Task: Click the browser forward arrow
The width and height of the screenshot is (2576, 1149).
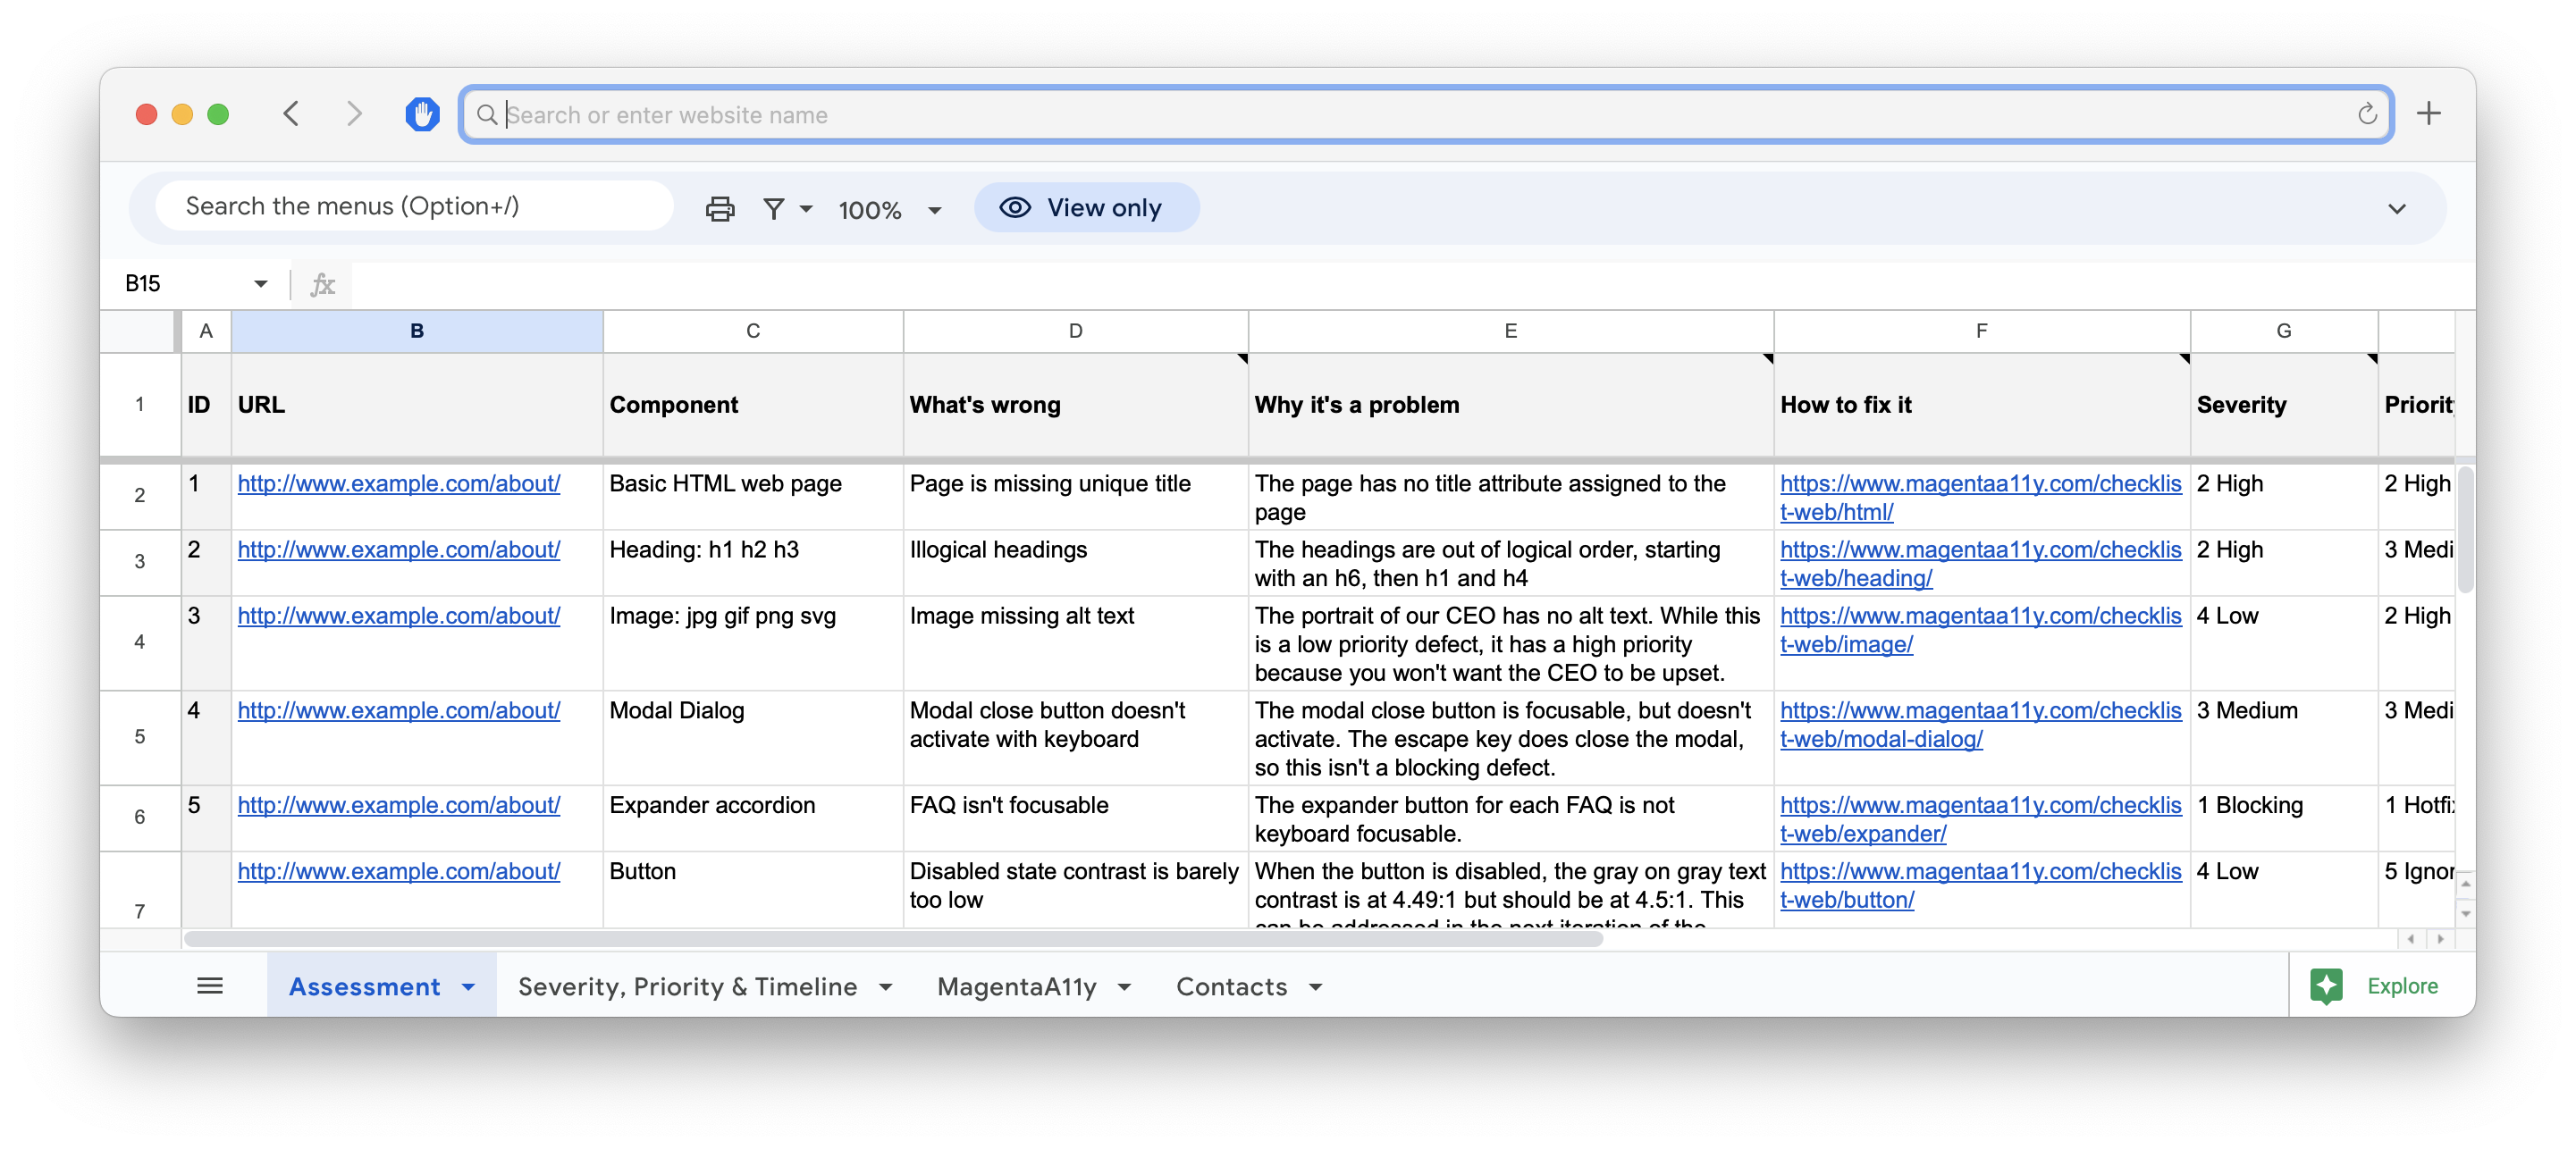Action: [x=354, y=114]
